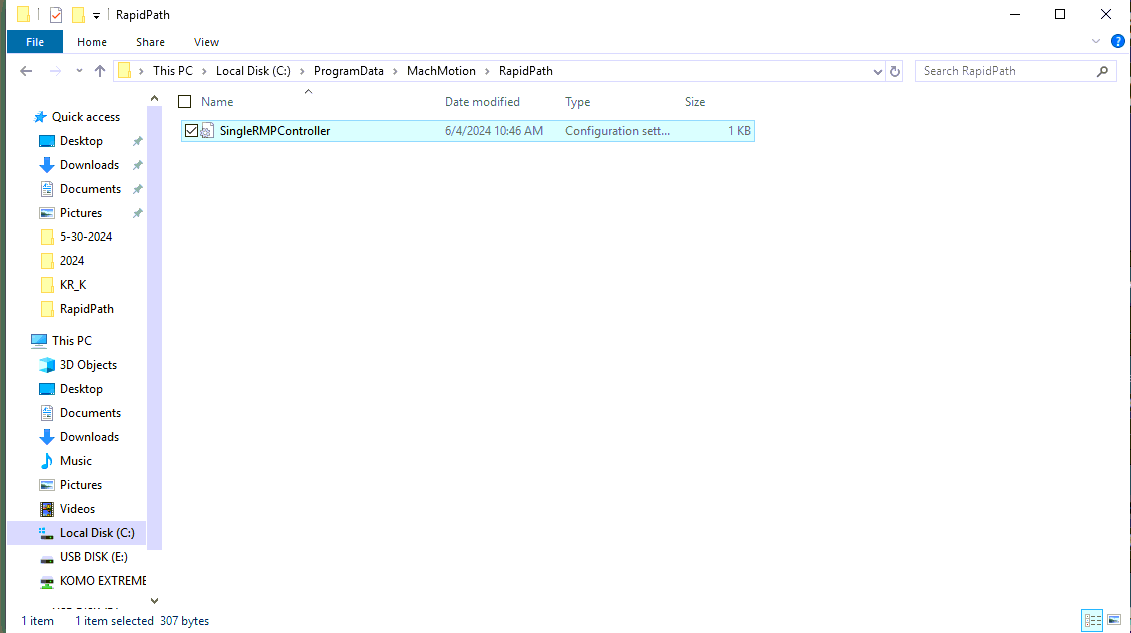Click the Back navigation arrow
Screen dimensions: 1131x633
coord(27,71)
